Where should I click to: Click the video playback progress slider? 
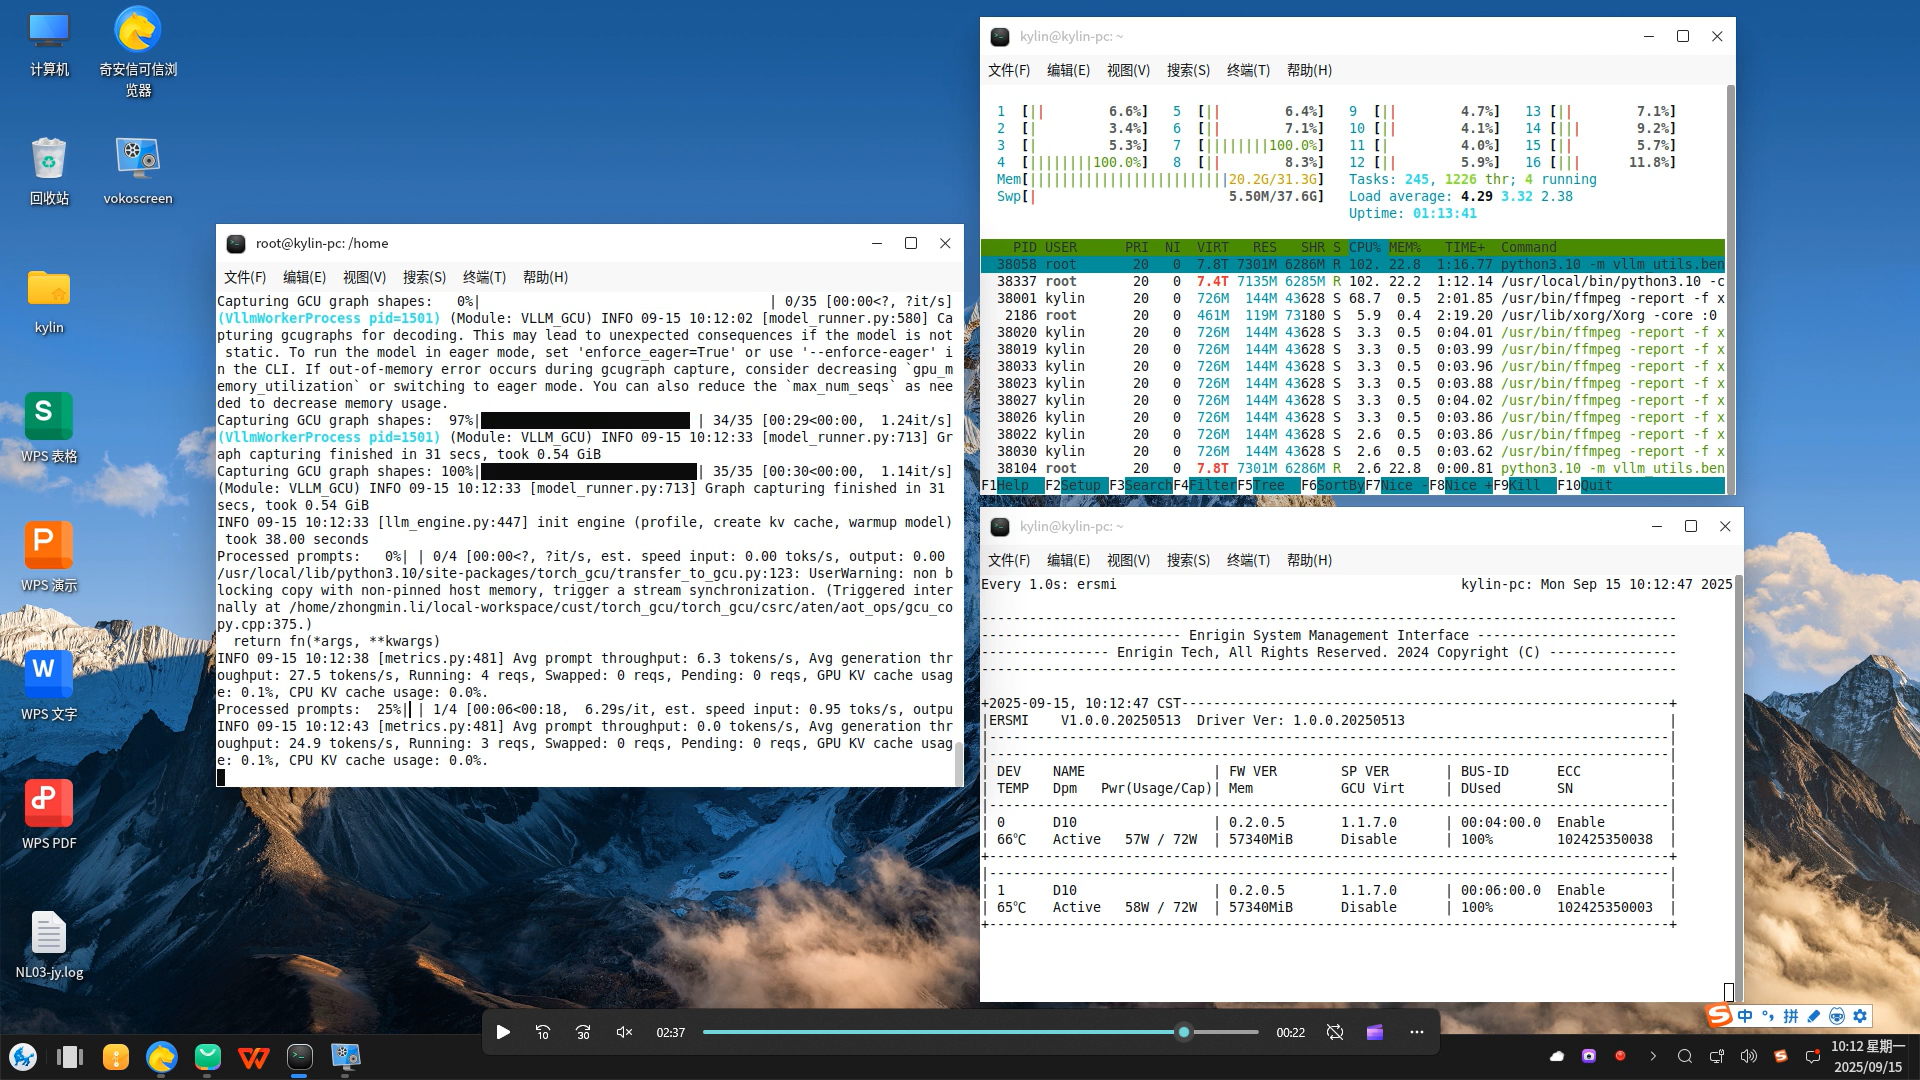tap(980, 1032)
